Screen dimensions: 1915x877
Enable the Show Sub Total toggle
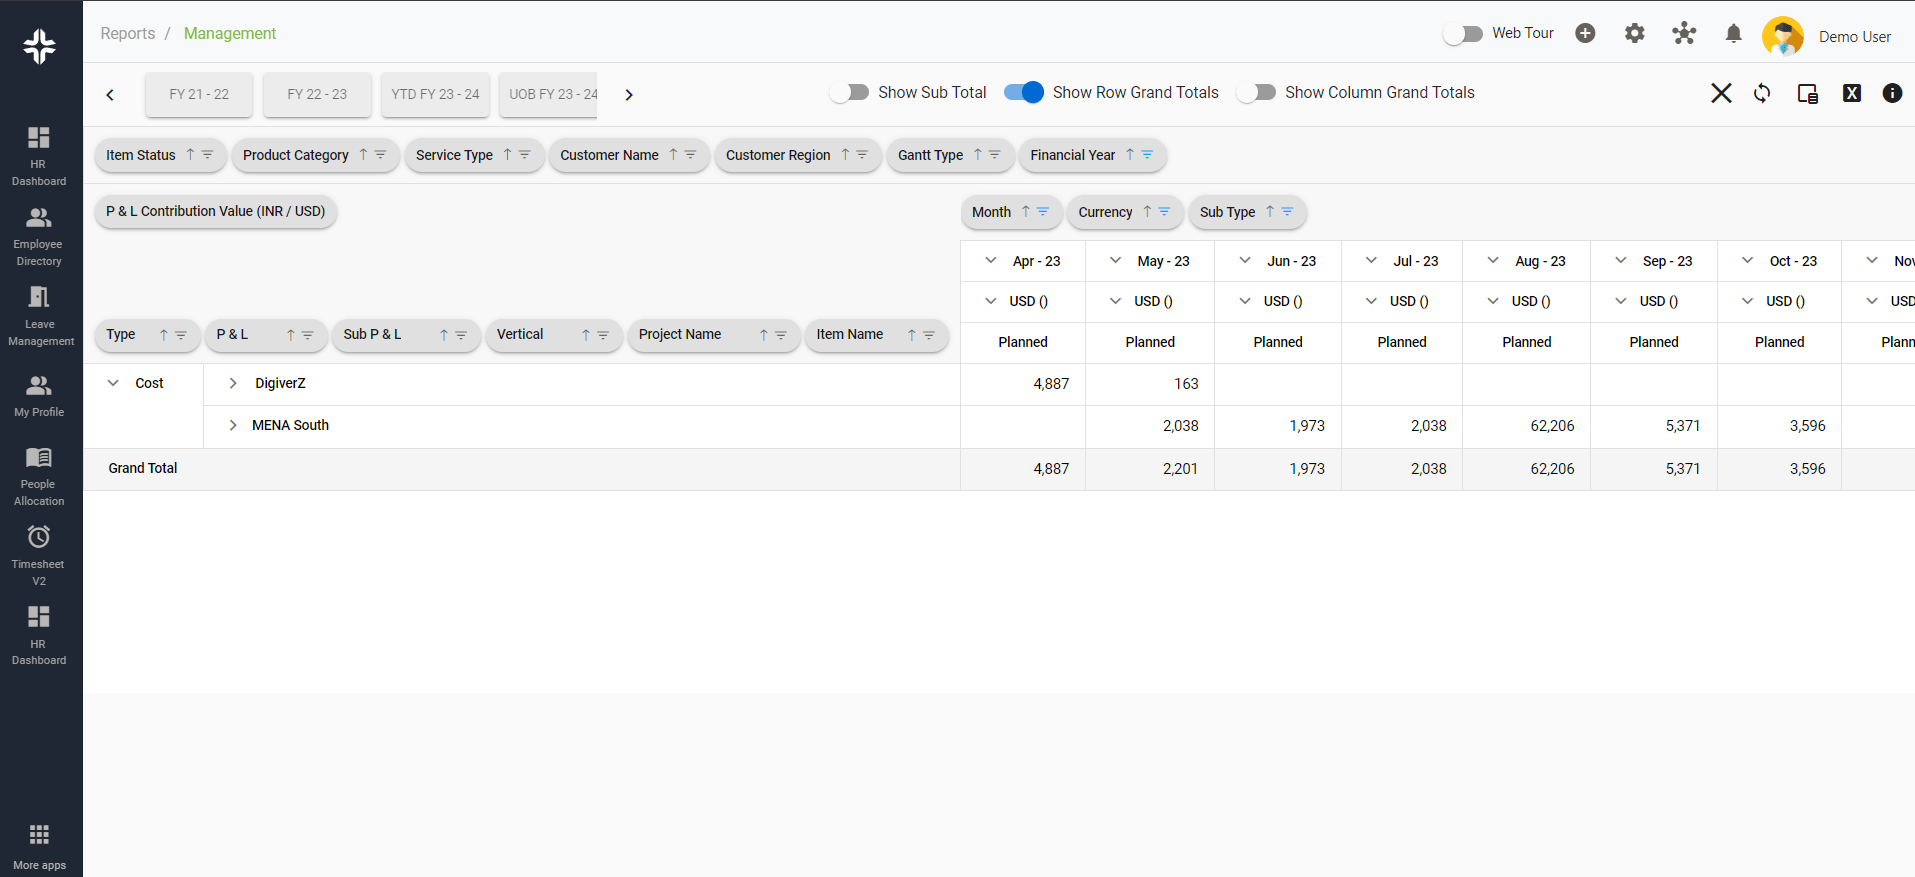tap(850, 93)
